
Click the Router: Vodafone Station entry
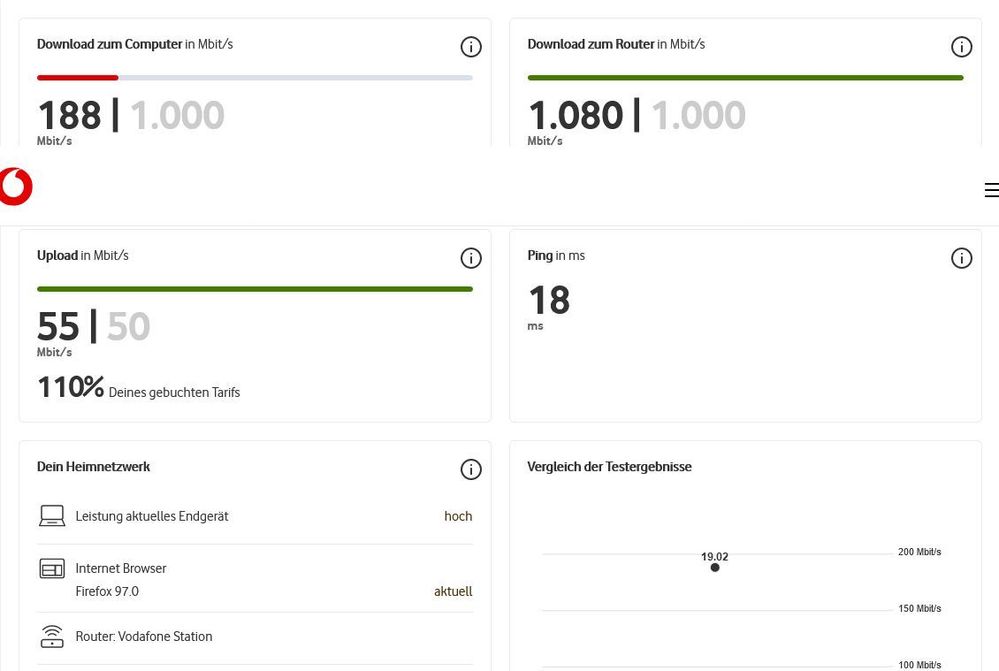(x=144, y=636)
